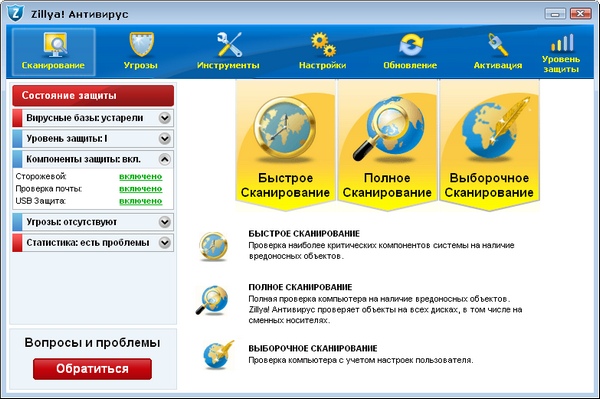Open the Обновление refresh arrows icon
600x399 pixels.
[411, 44]
